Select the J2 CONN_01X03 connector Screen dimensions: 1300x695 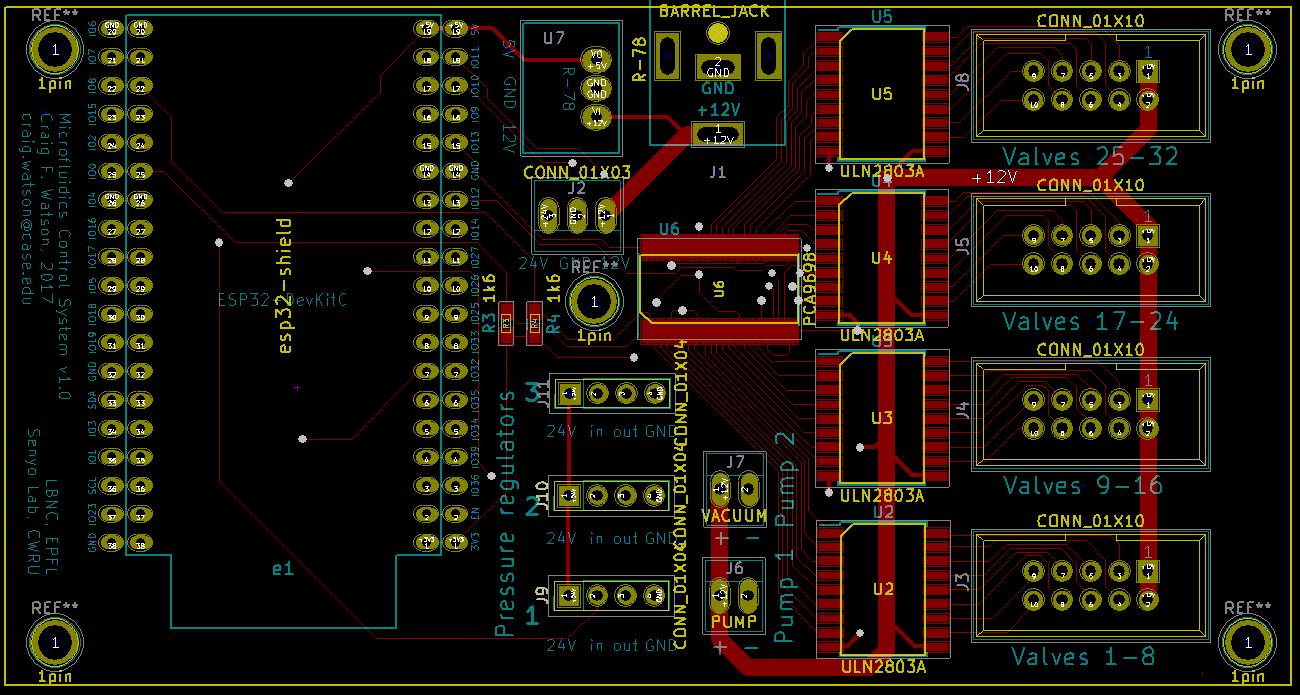(x=576, y=213)
